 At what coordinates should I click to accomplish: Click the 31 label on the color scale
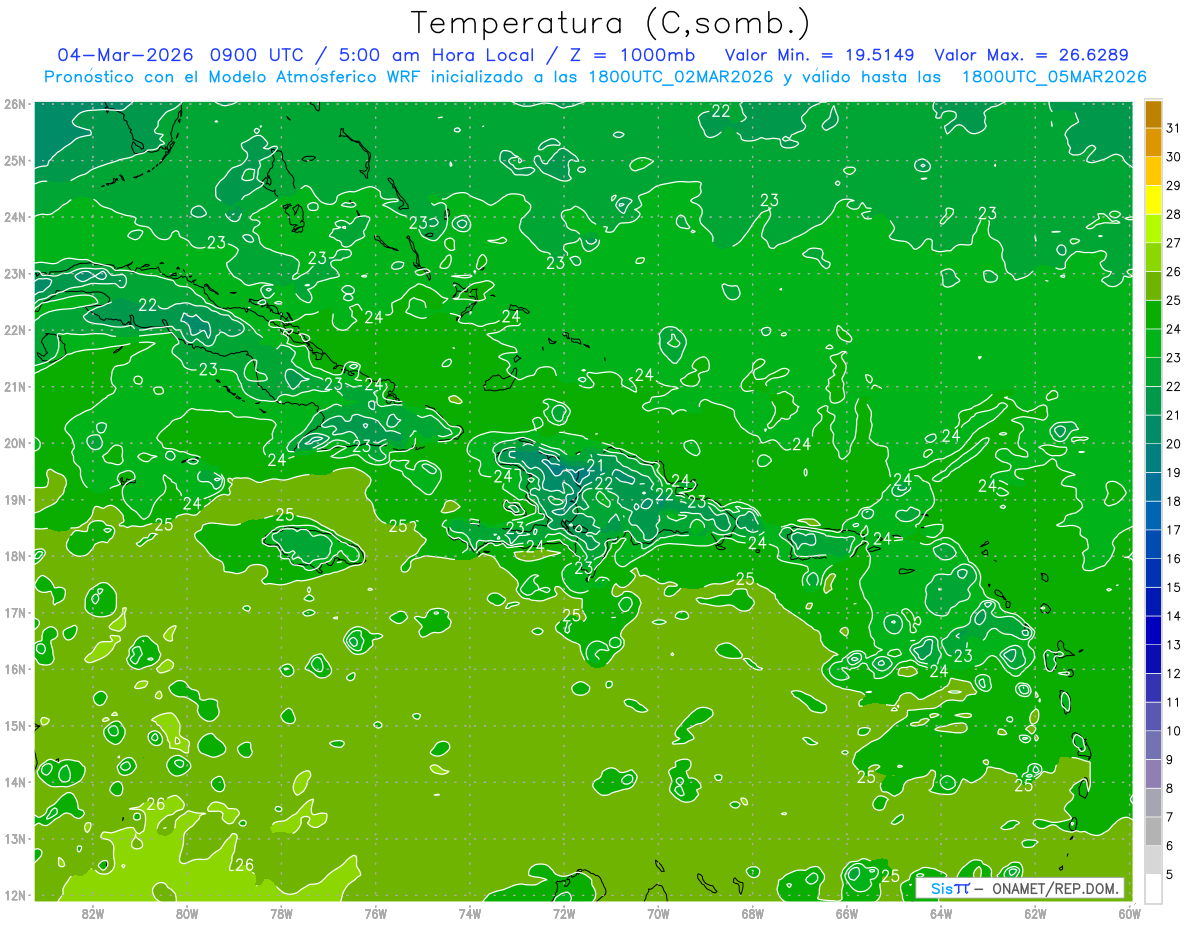pos(1173,128)
